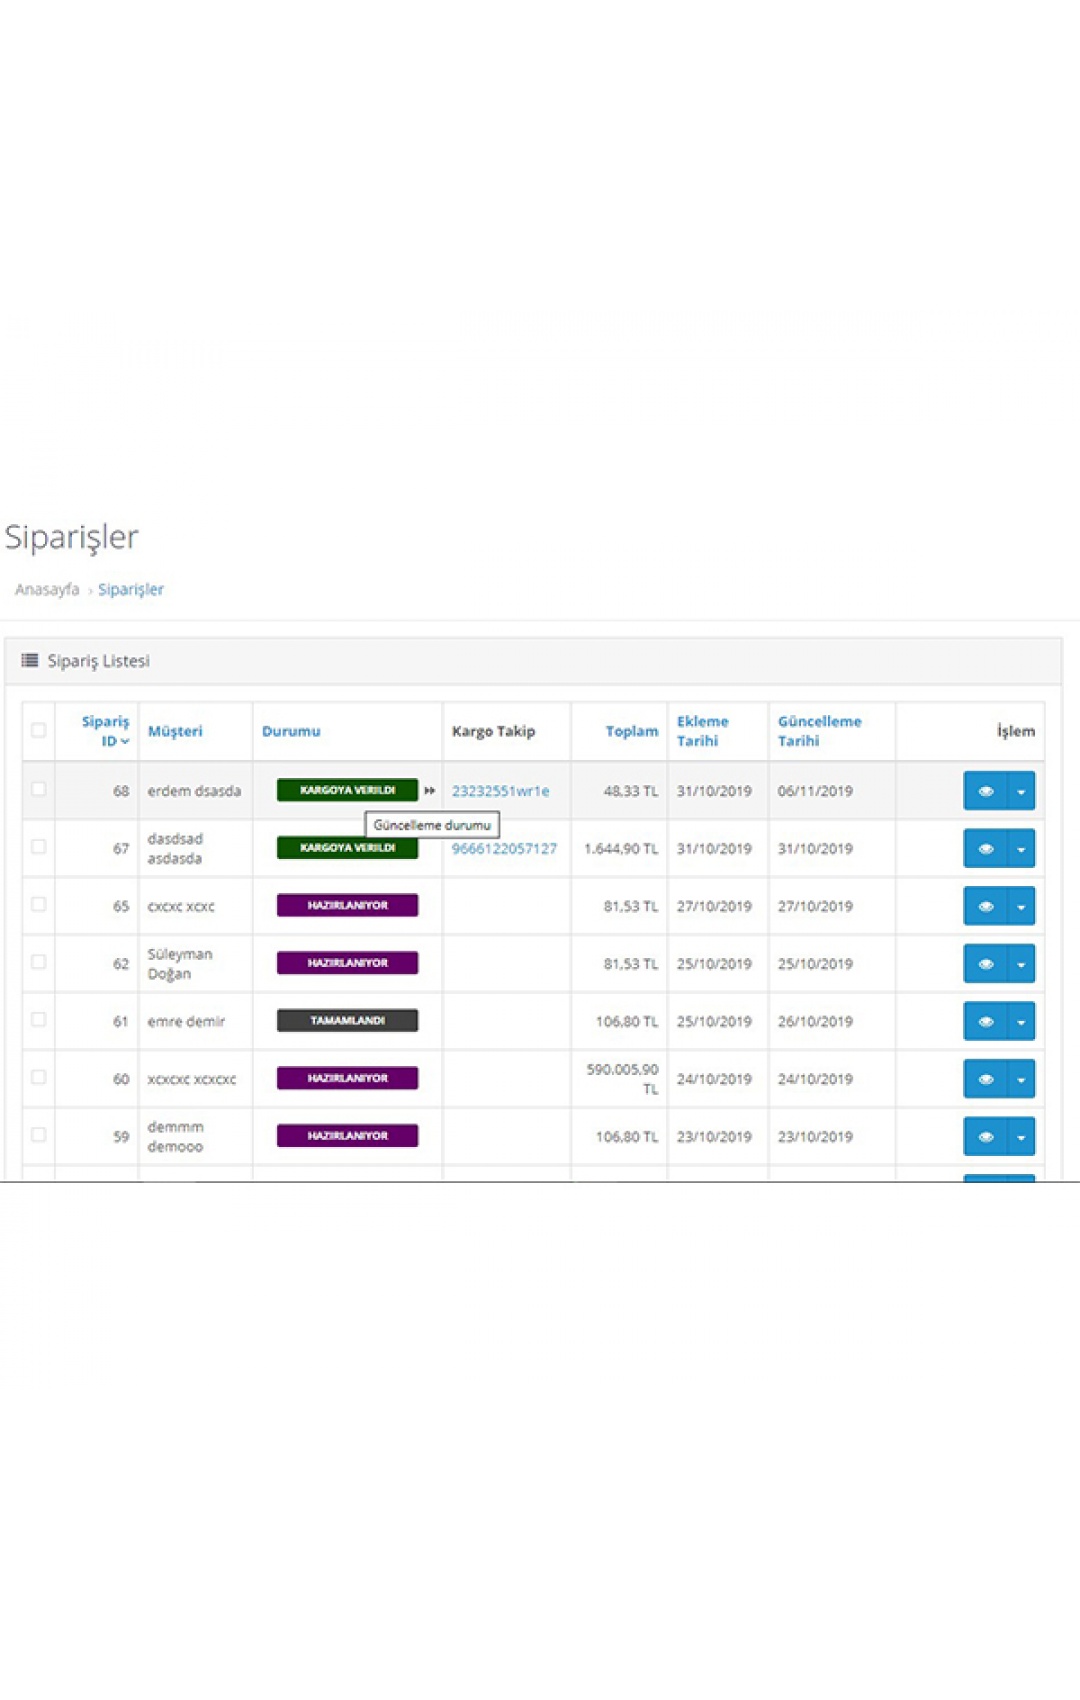This screenshot has height=1700, width=1080.
Task: Expand the action dropdown for order 68
Action: pyautogui.click(x=1021, y=791)
